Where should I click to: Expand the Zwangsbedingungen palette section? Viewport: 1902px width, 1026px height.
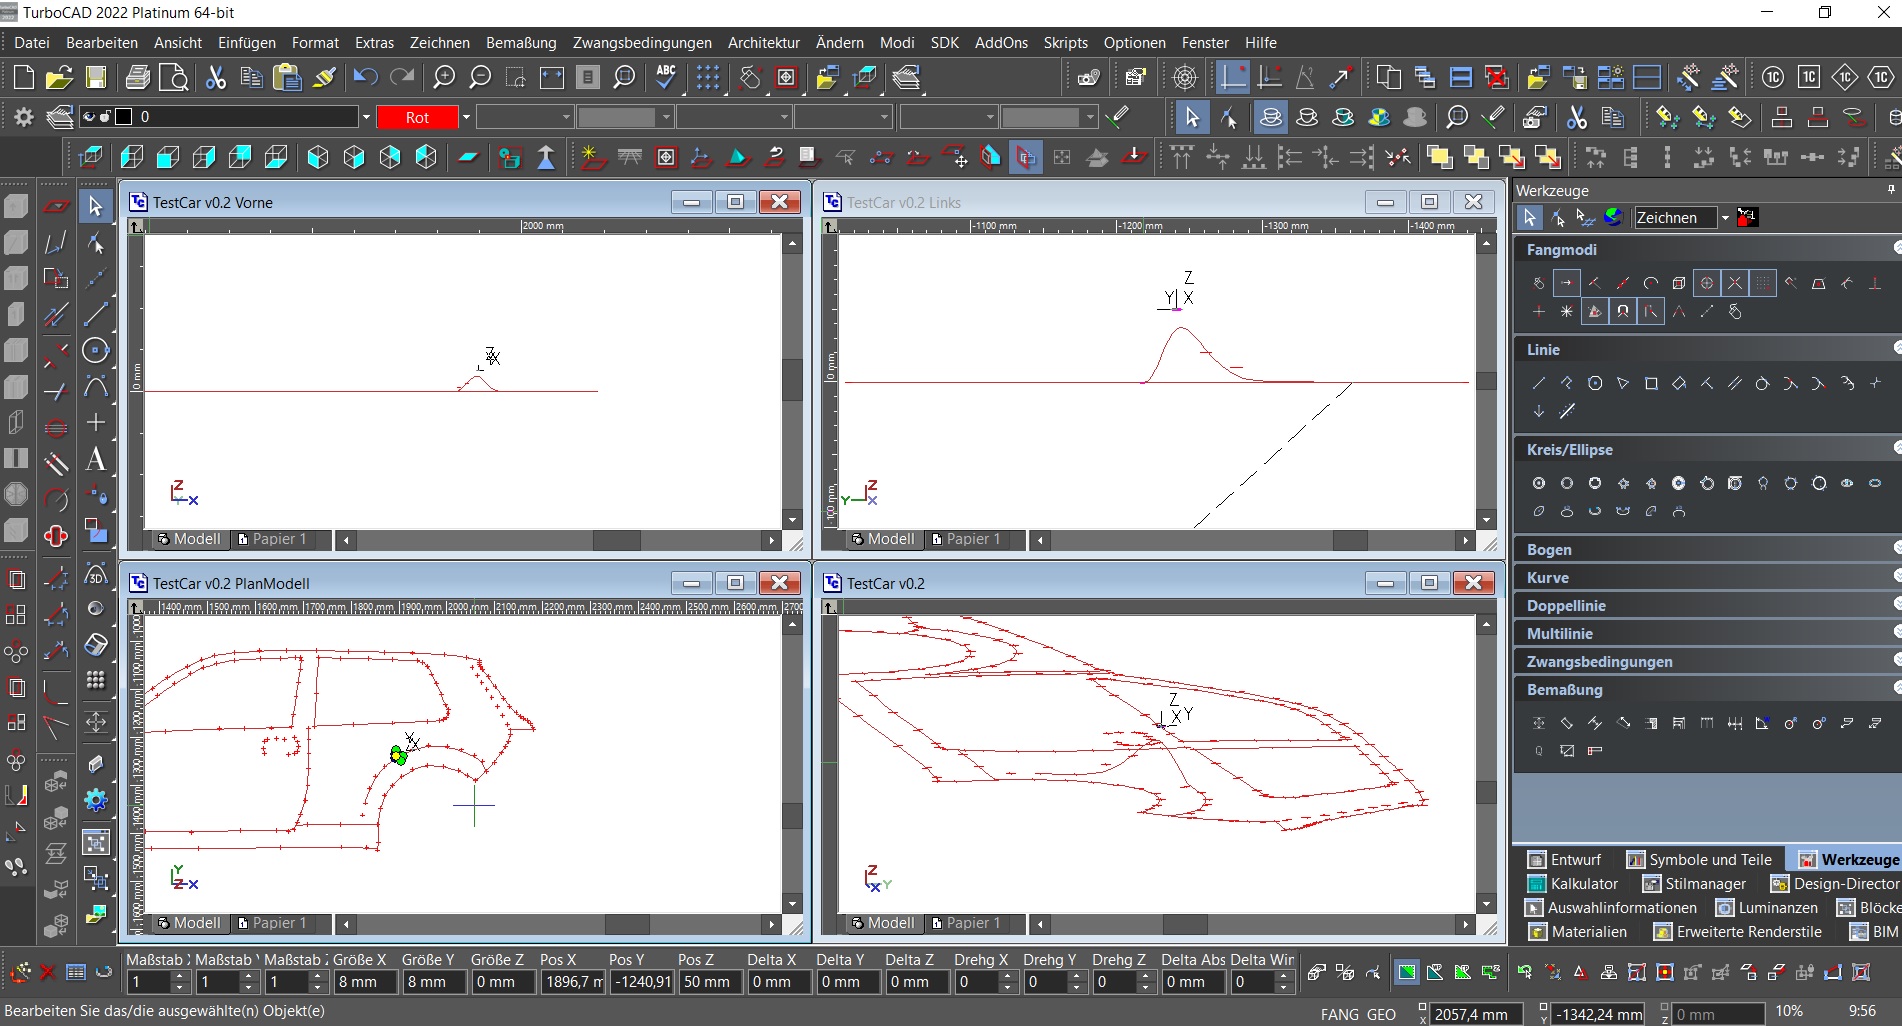point(1896,660)
